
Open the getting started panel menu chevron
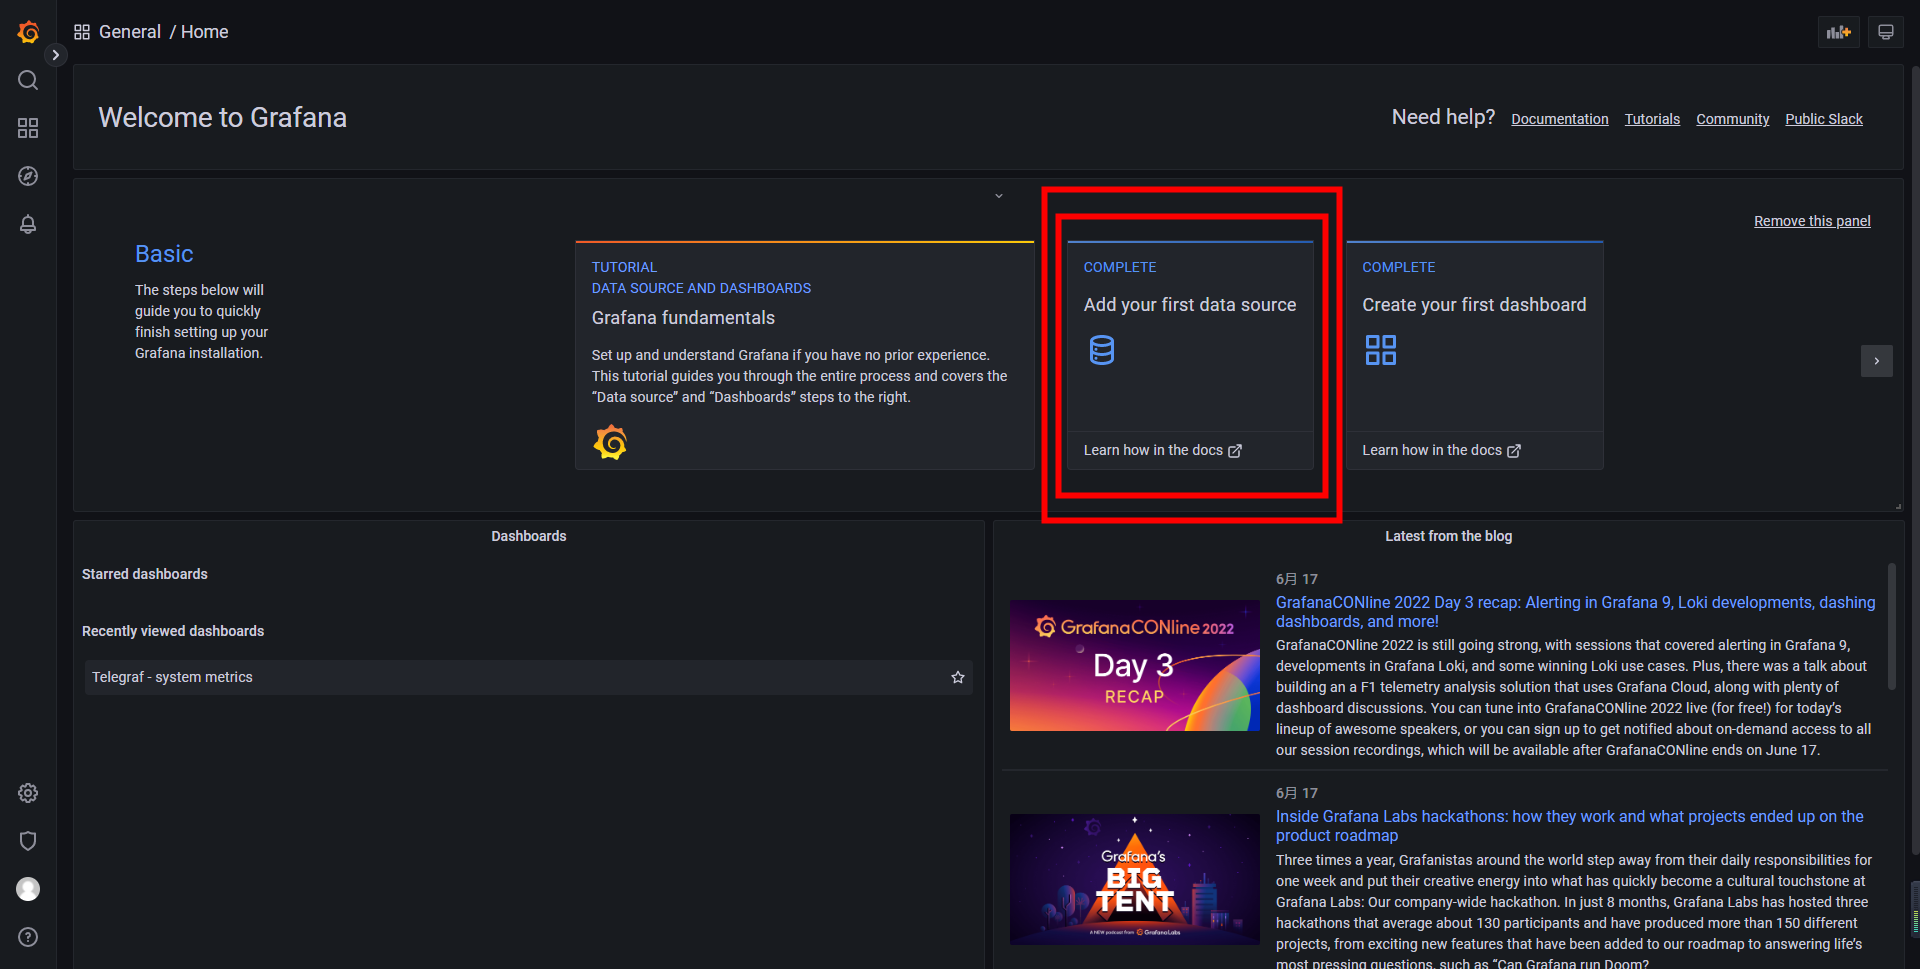pyautogui.click(x=998, y=196)
